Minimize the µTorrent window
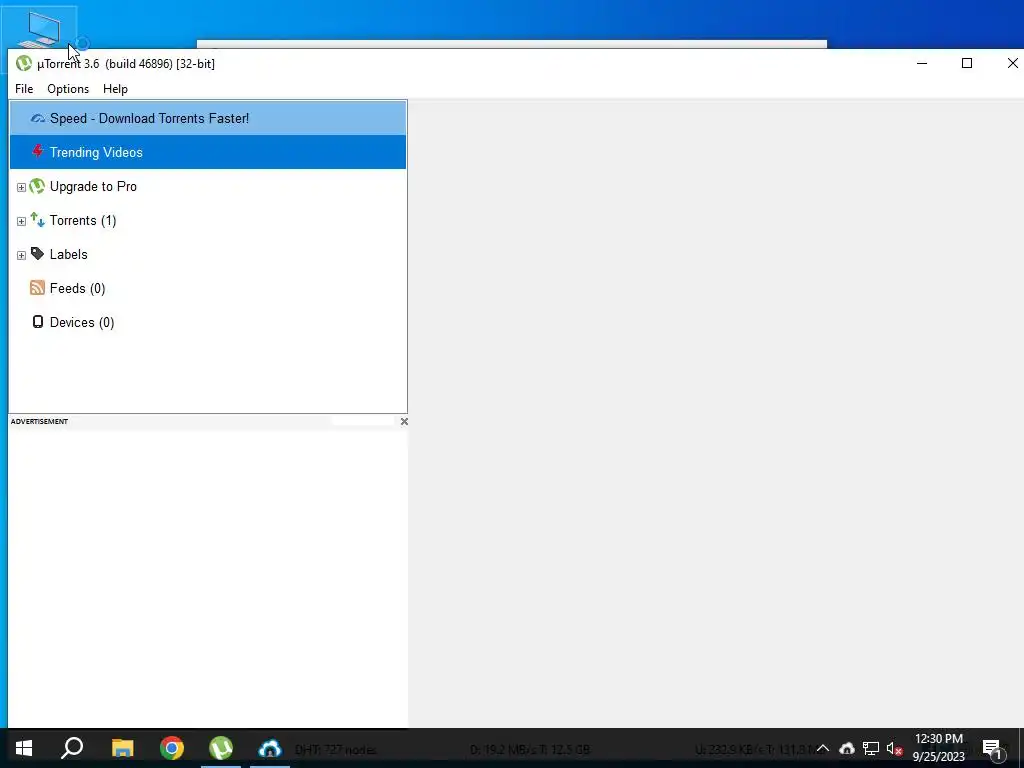1024x768 pixels. click(922, 63)
